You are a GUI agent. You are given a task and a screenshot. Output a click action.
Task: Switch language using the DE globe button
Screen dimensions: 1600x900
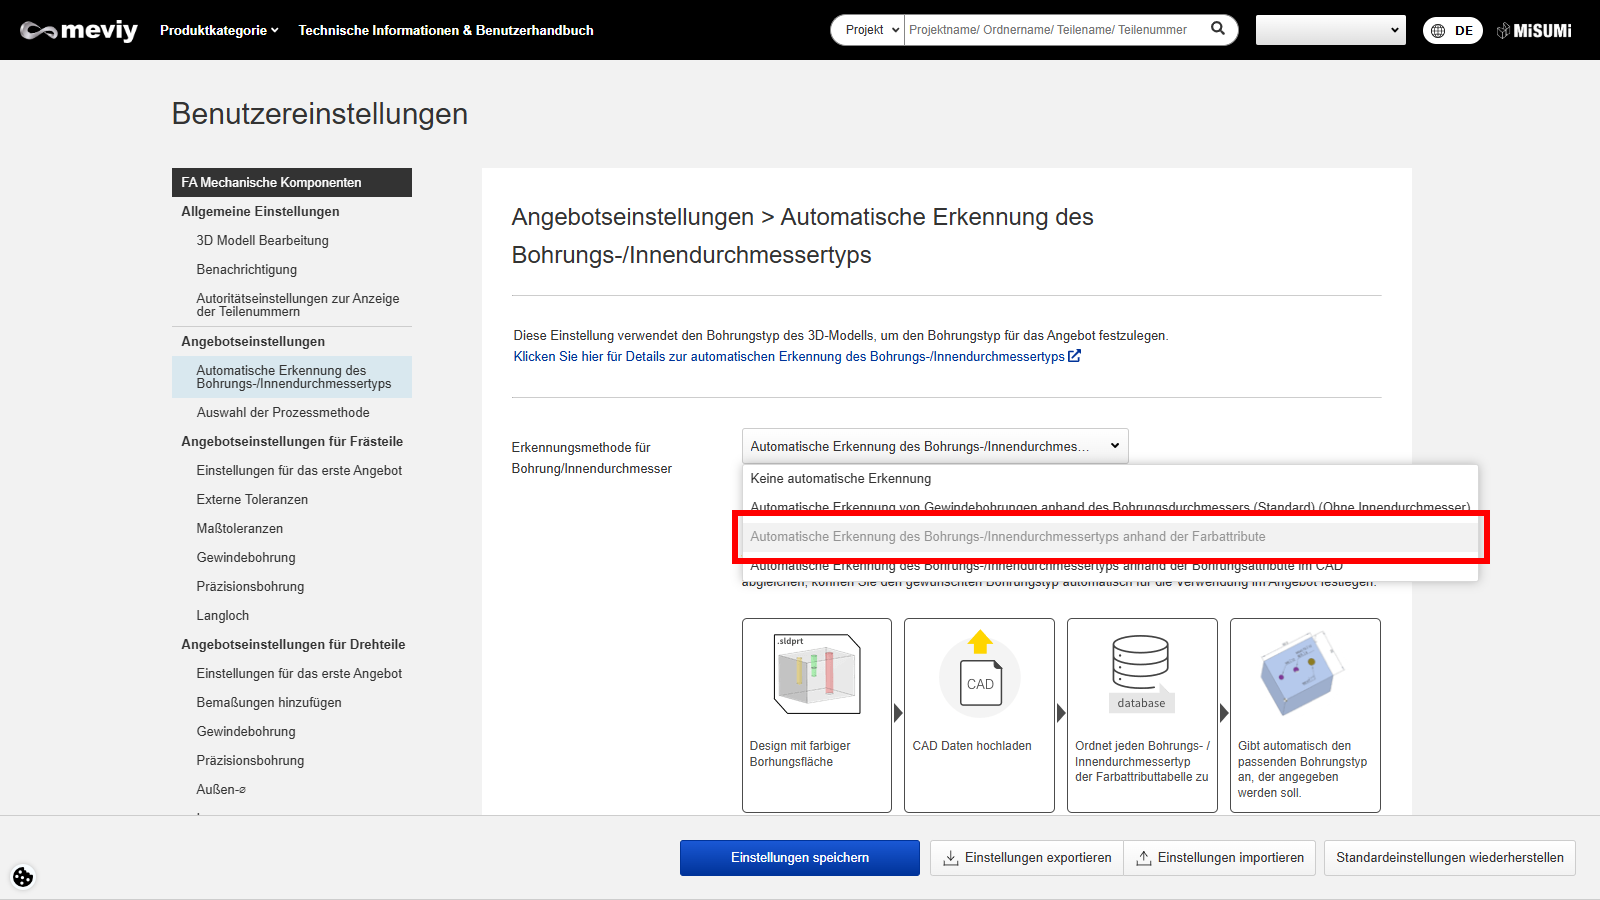pyautogui.click(x=1452, y=30)
